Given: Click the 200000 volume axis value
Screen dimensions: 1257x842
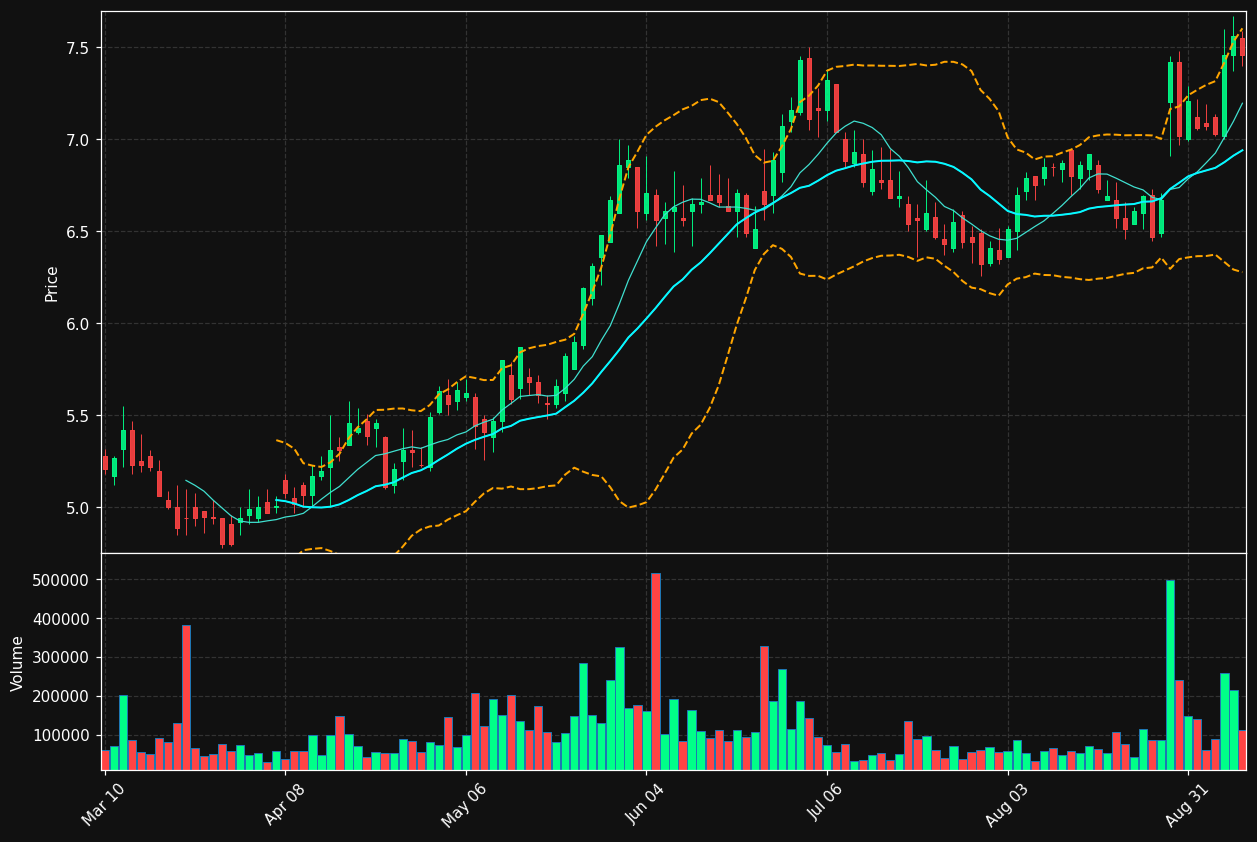Looking at the screenshot, I should tap(62, 697).
